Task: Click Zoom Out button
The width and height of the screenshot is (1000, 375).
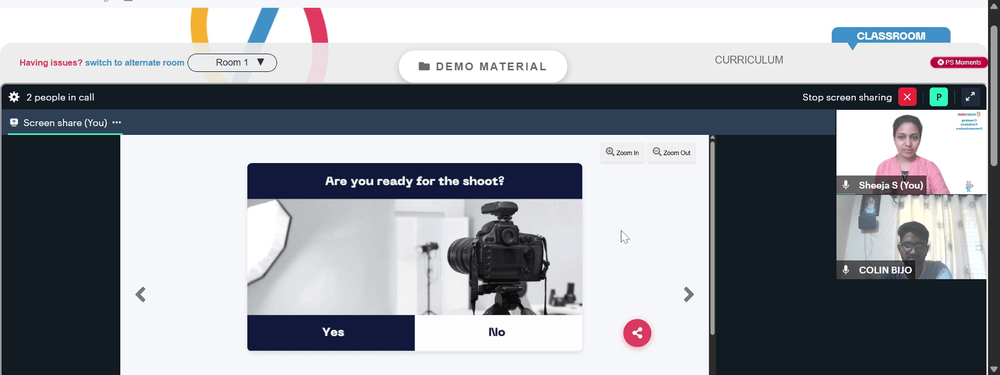Action: pyautogui.click(x=672, y=152)
